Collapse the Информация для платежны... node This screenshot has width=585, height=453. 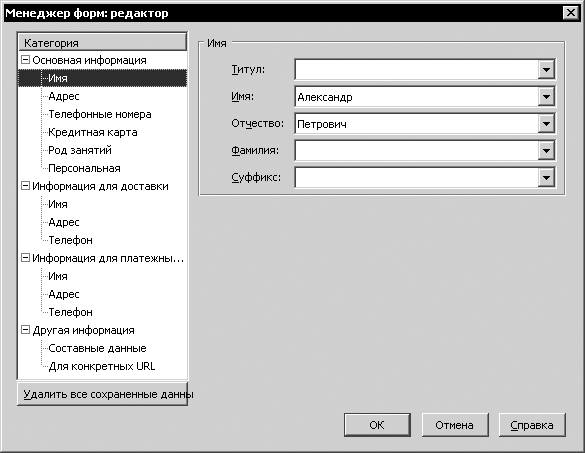pos(25,257)
